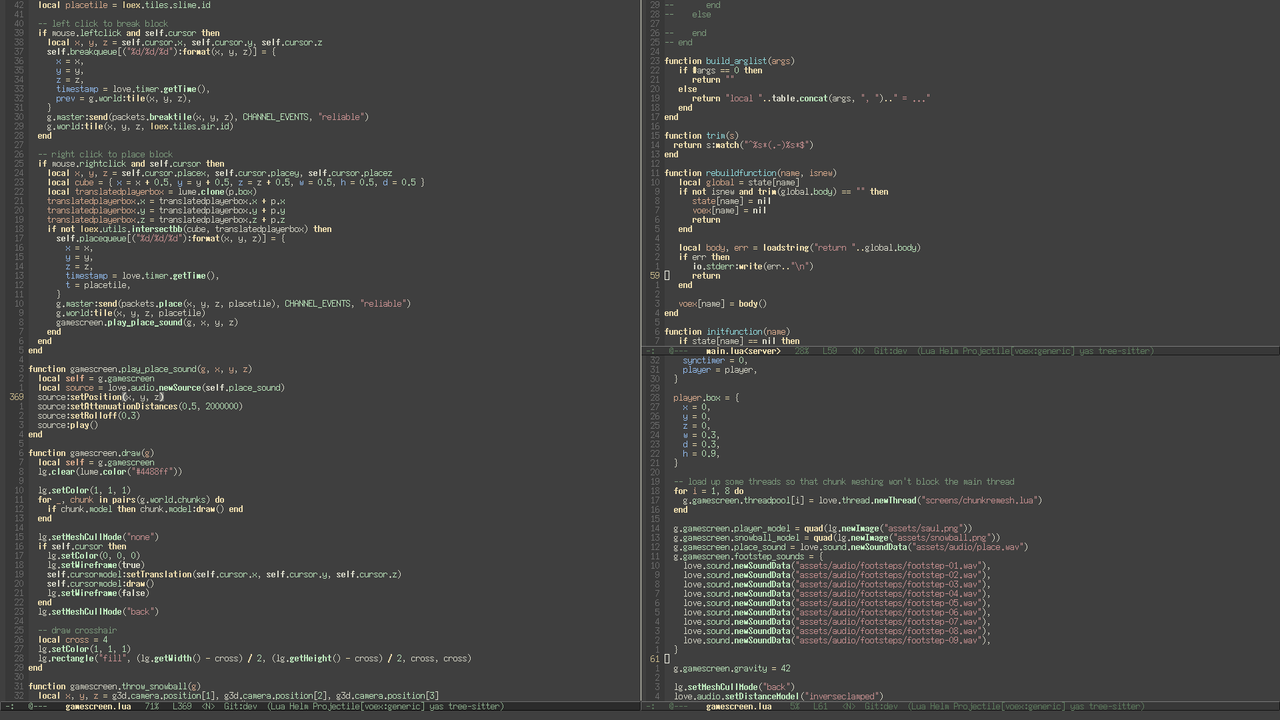The width and height of the screenshot is (1280, 720).
Task: Click Git:dev in the L369 mode line
Action: (x=240, y=706)
